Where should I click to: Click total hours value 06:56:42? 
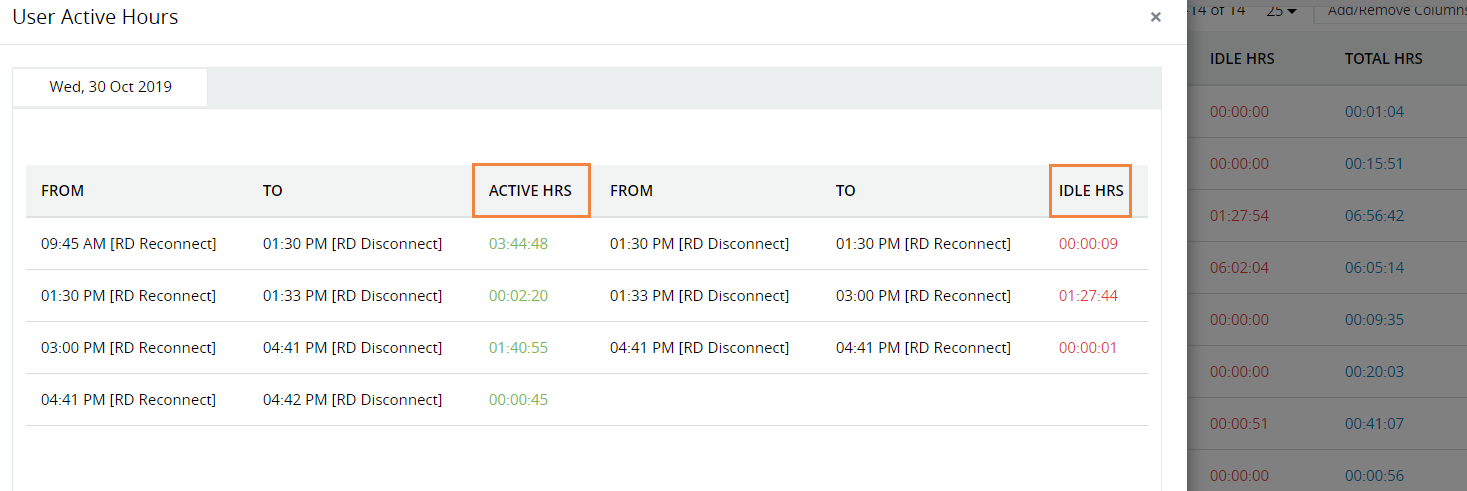1374,216
